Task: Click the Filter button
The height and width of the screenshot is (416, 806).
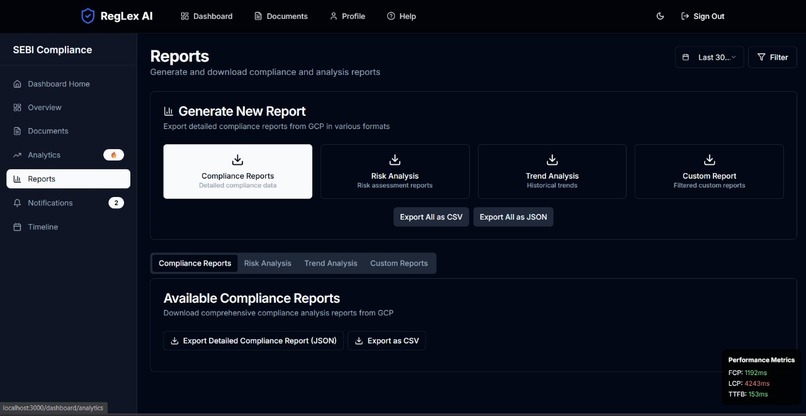Action: click(773, 57)
